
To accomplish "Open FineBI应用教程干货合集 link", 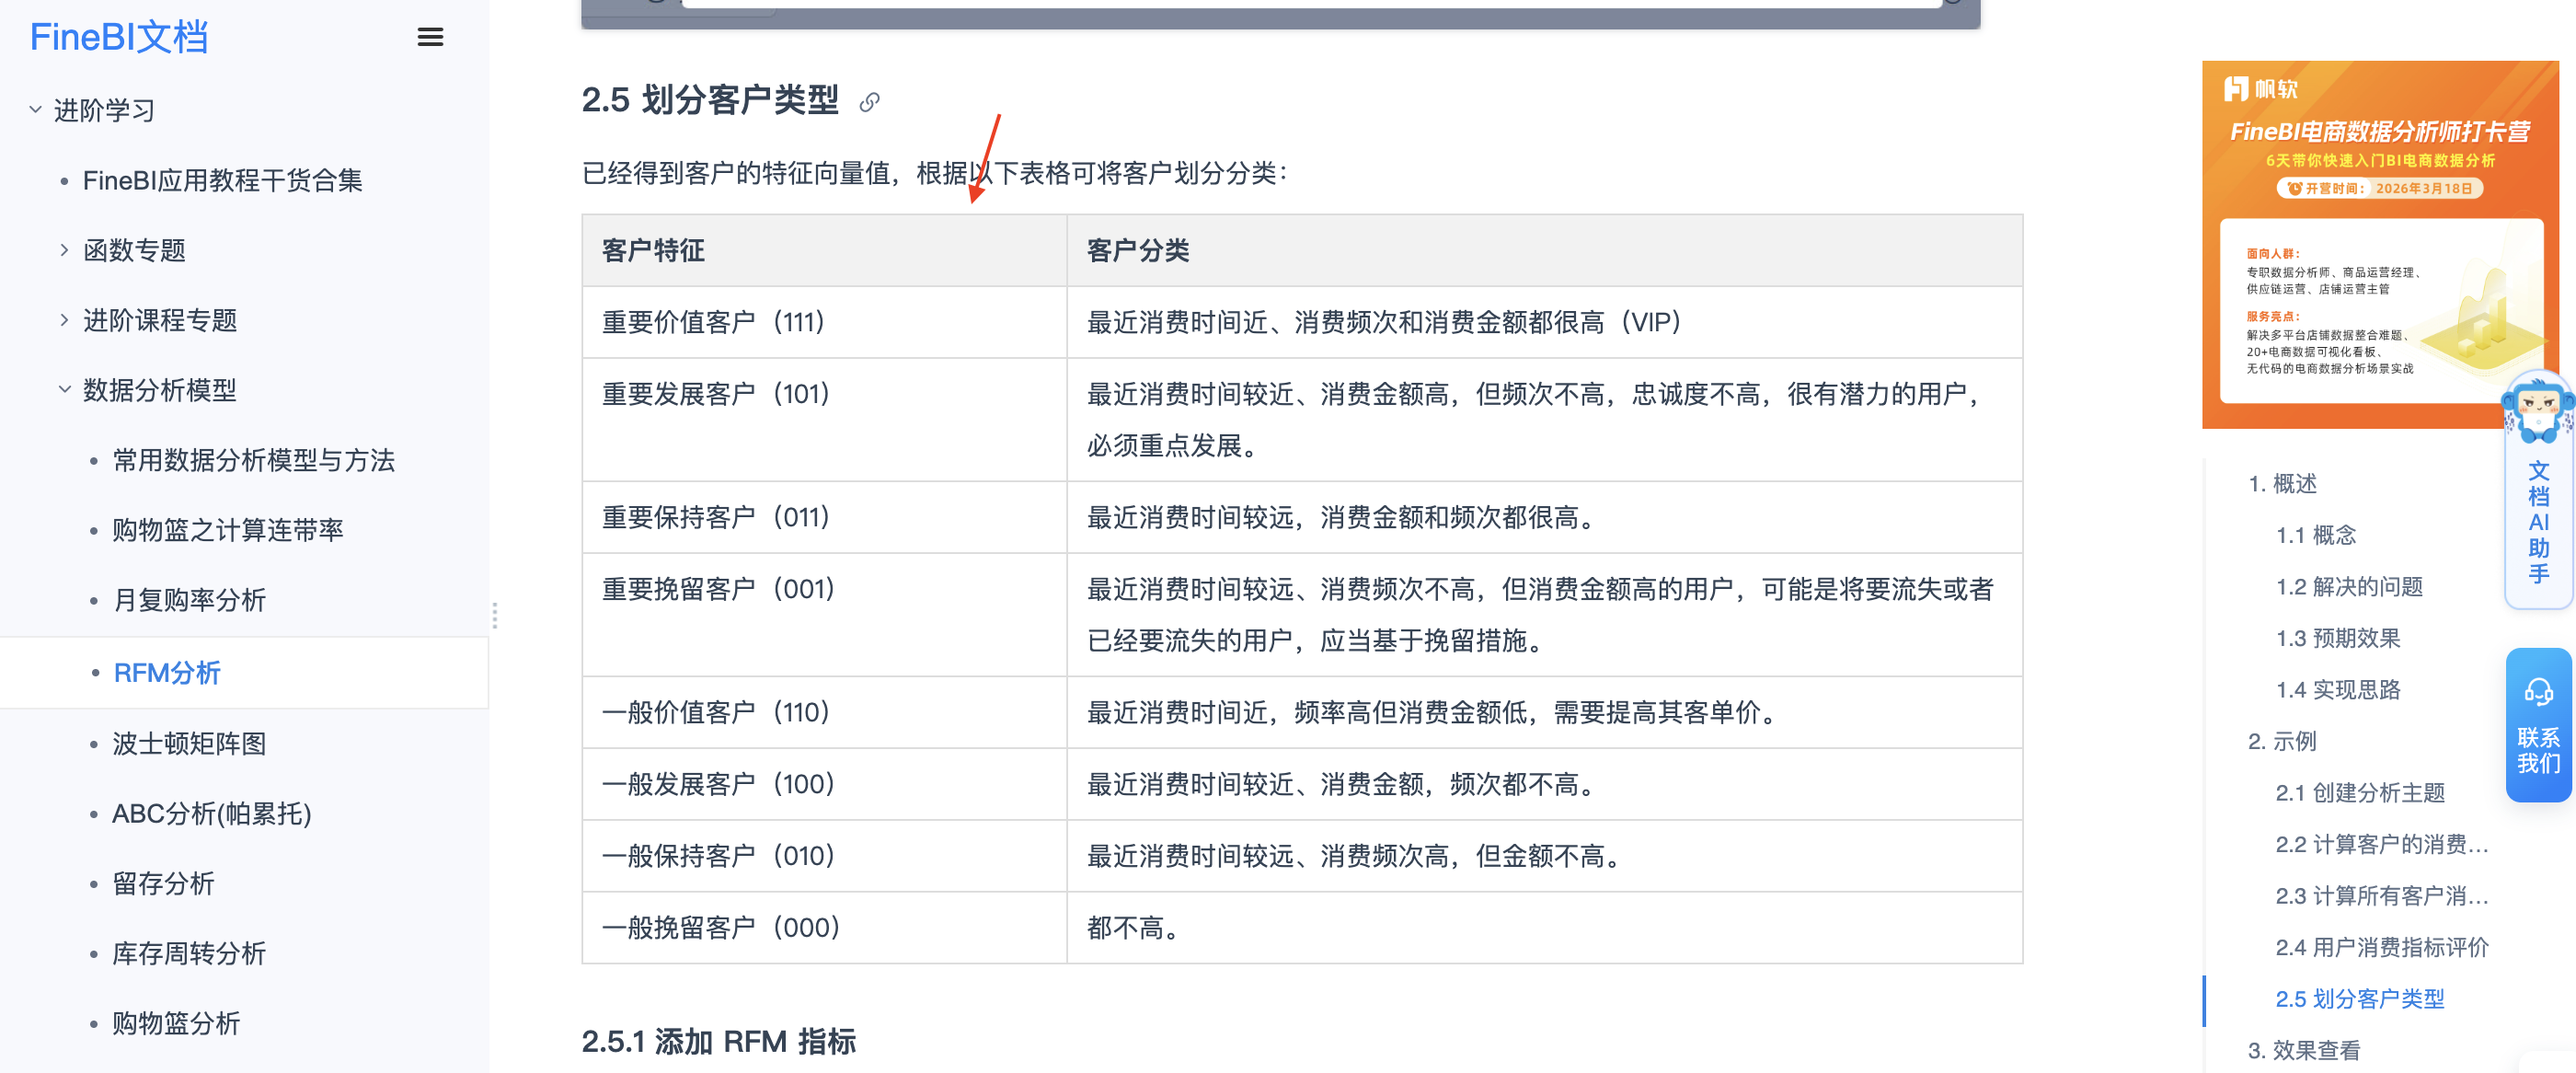I will [222, 180].
